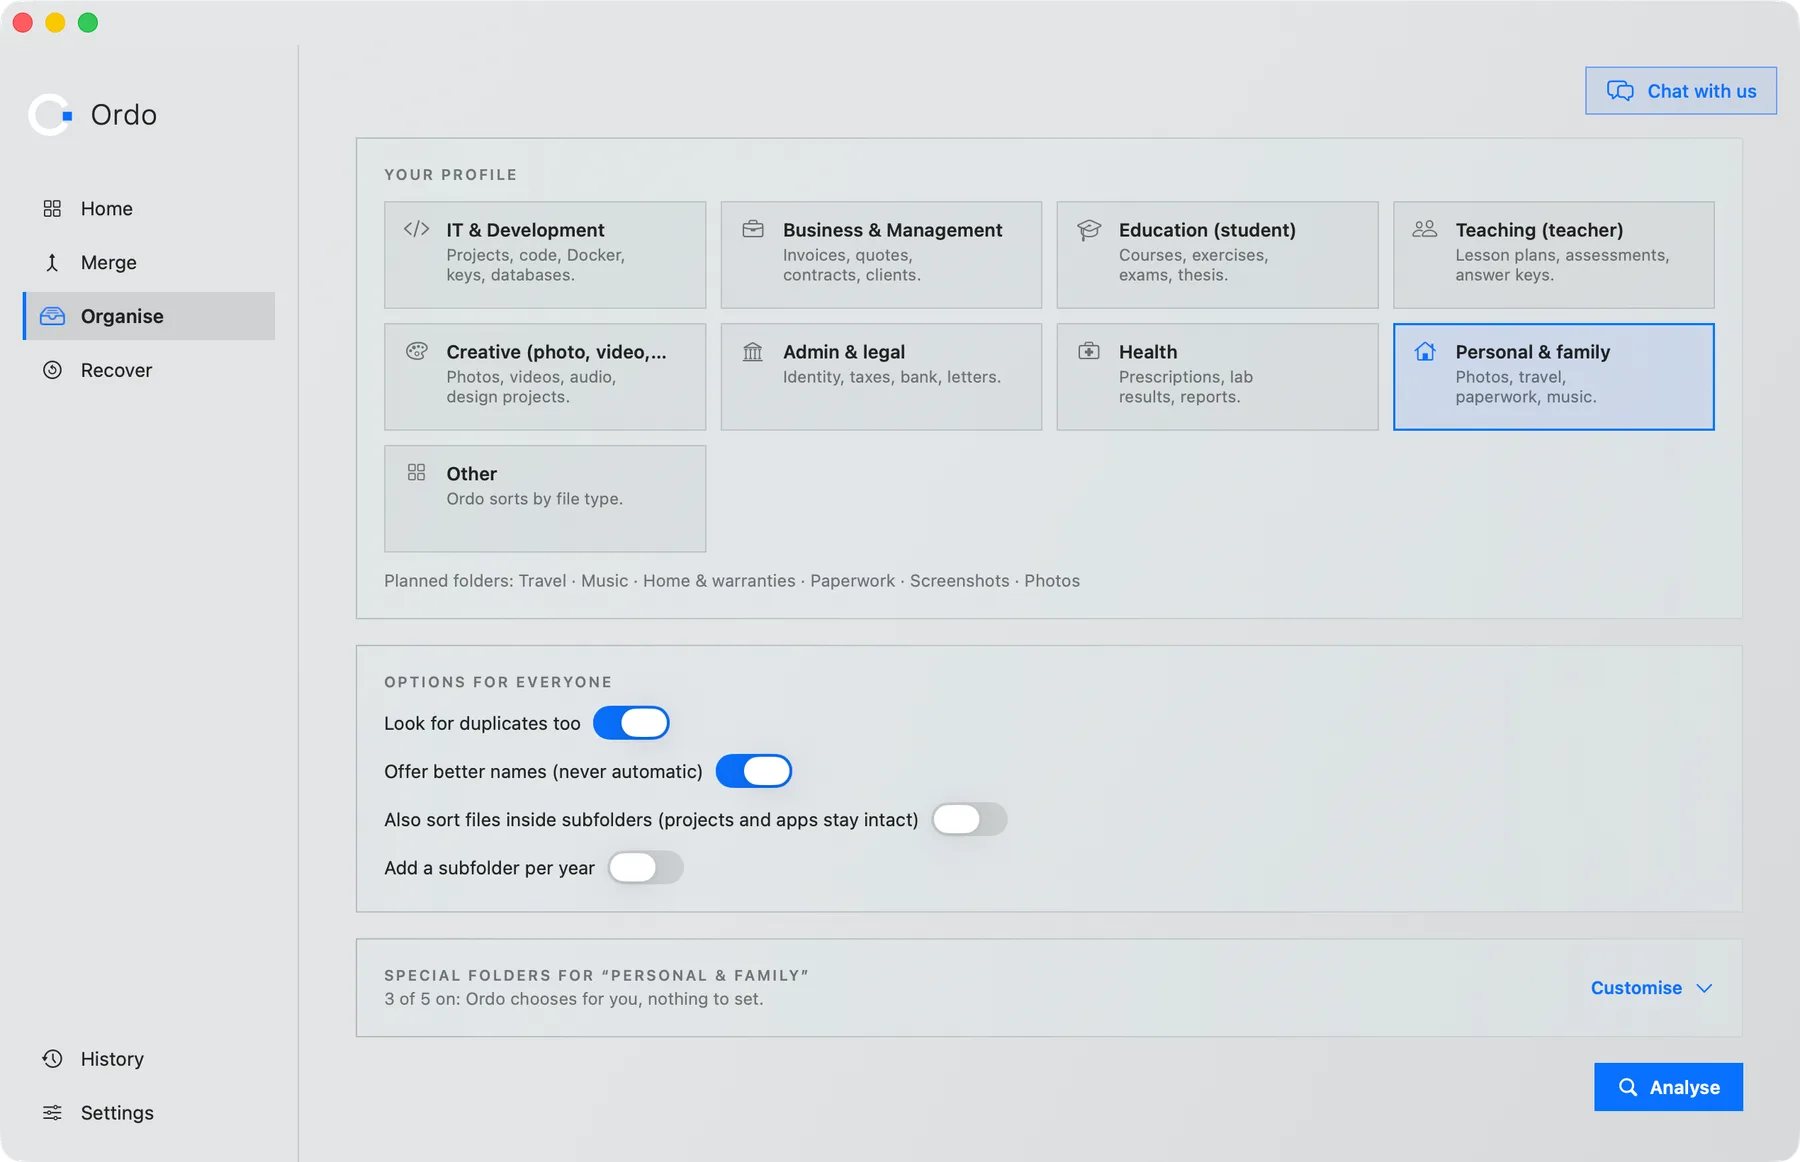The image size is (1800, 1162).
Task: Click the medical kit icon on Health card
Action: [x=1089, y=351]
